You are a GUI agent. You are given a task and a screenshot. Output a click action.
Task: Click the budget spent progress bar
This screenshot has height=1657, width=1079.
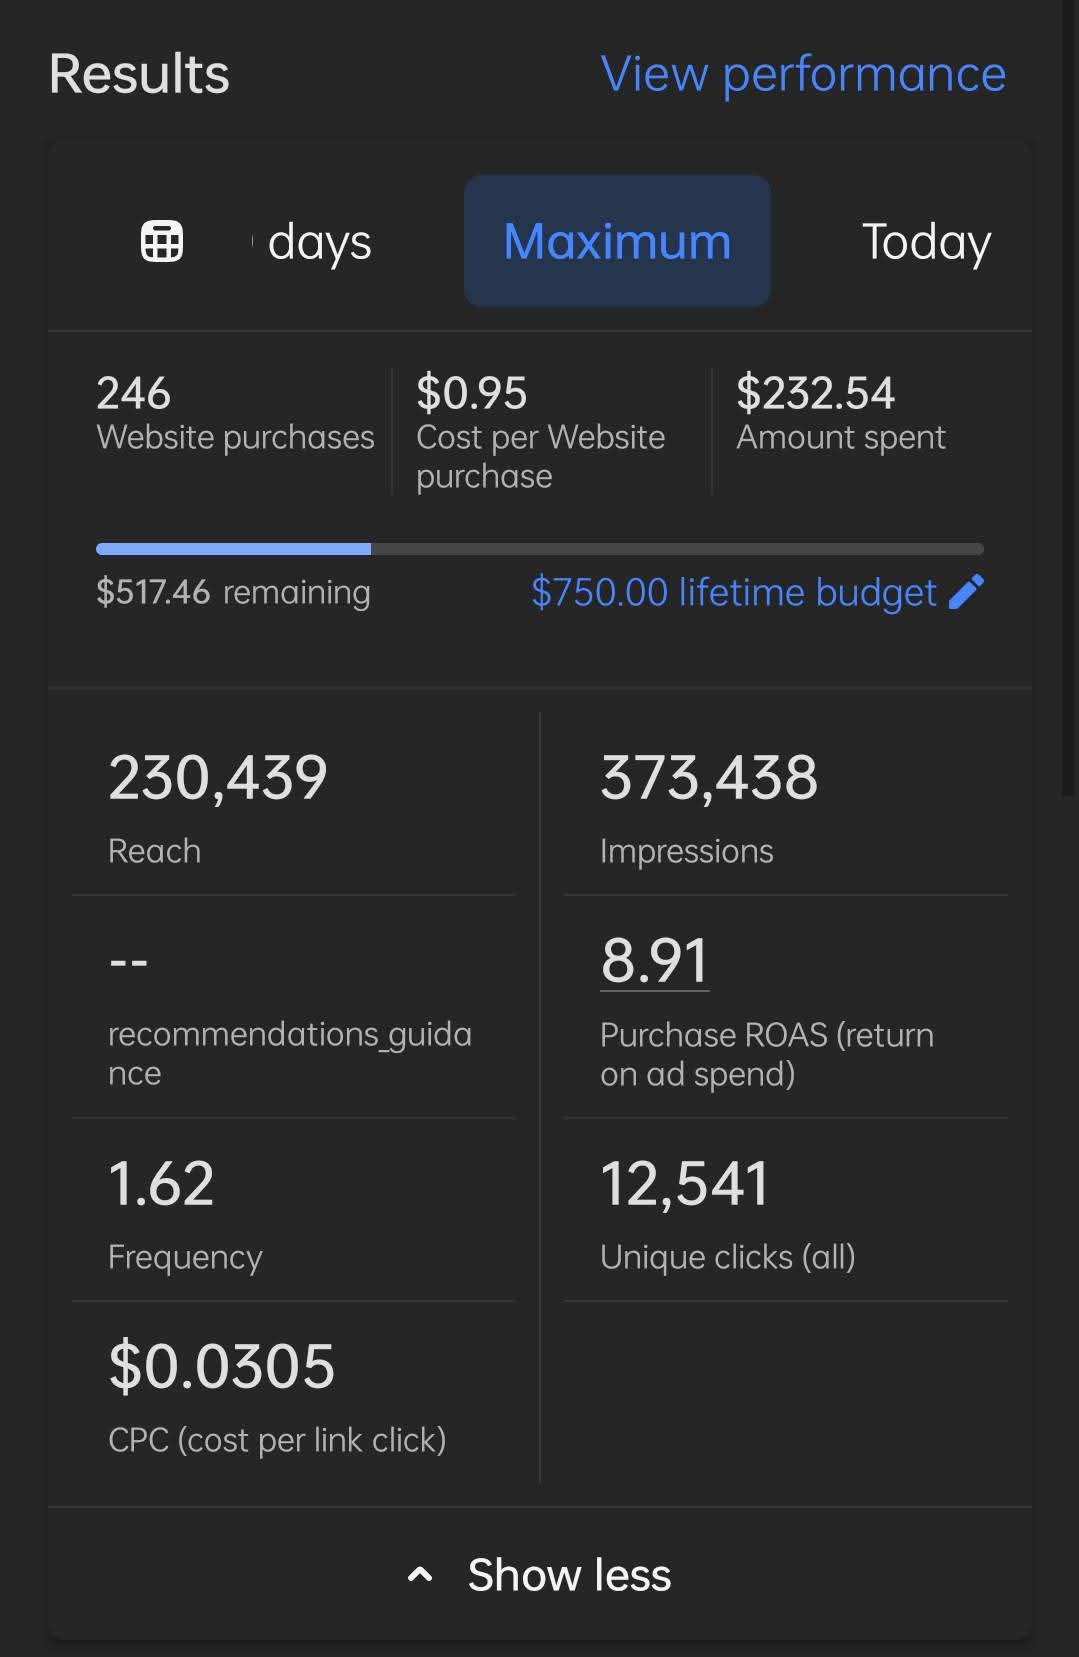coord(539,549)
